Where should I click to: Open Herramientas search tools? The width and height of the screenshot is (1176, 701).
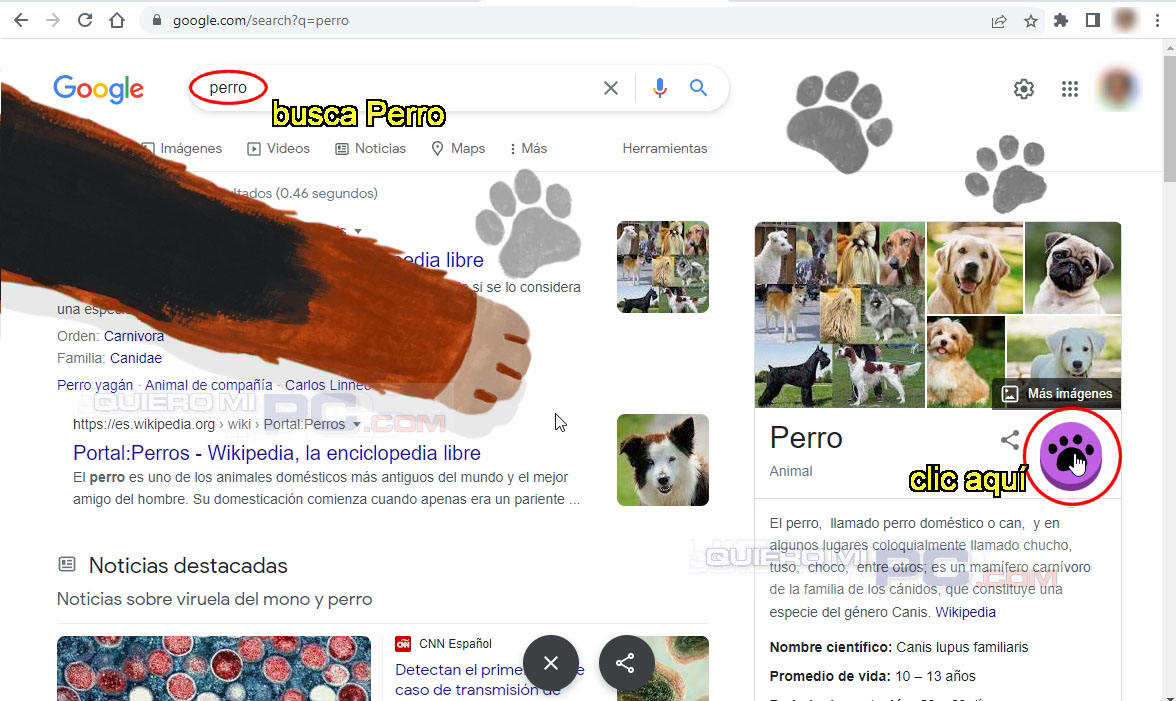[x=664, y=148]
